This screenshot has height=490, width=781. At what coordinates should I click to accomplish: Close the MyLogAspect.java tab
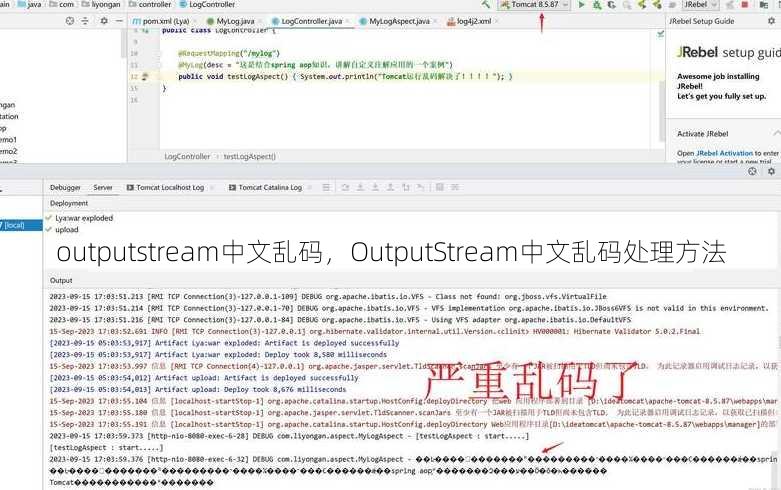(435, 21)
